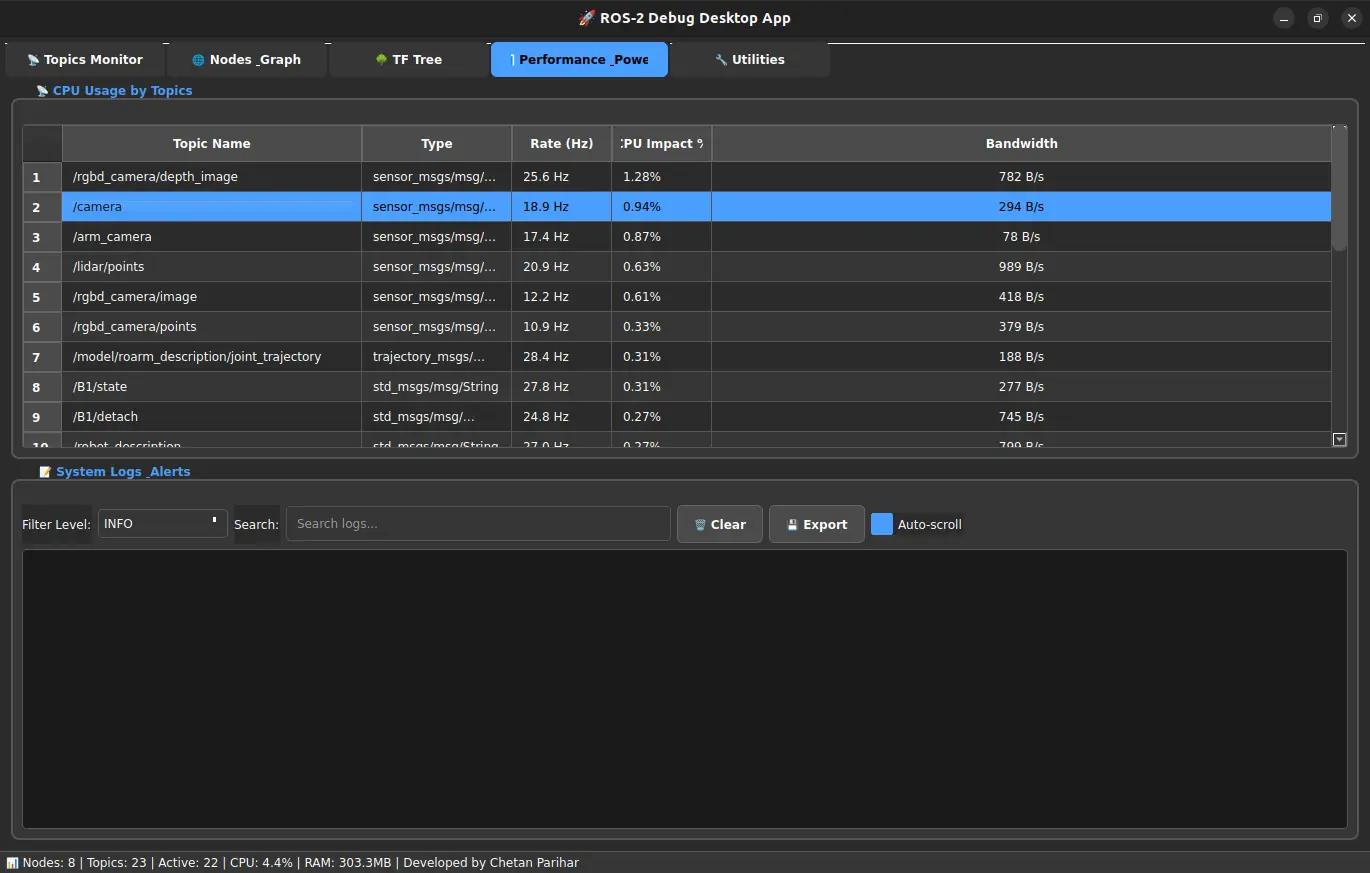This screenshot has width=1370, height=873.
Task: Click inside the Search logs input field
Action: click(478, 523)
